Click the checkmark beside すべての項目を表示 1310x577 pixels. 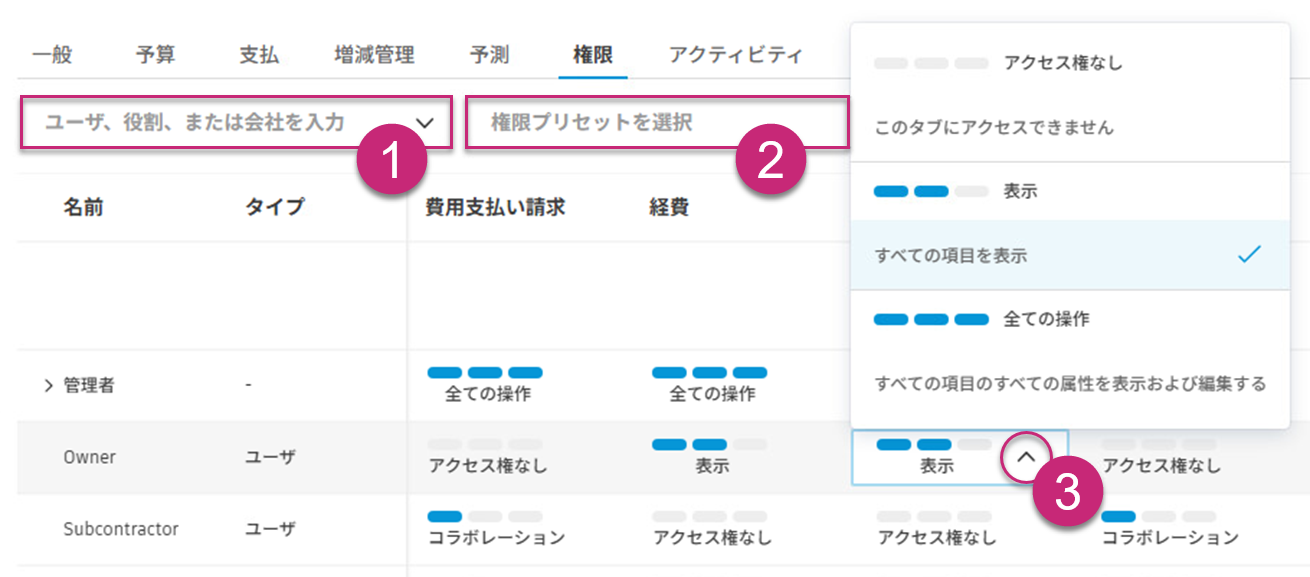coord(1247,255)
